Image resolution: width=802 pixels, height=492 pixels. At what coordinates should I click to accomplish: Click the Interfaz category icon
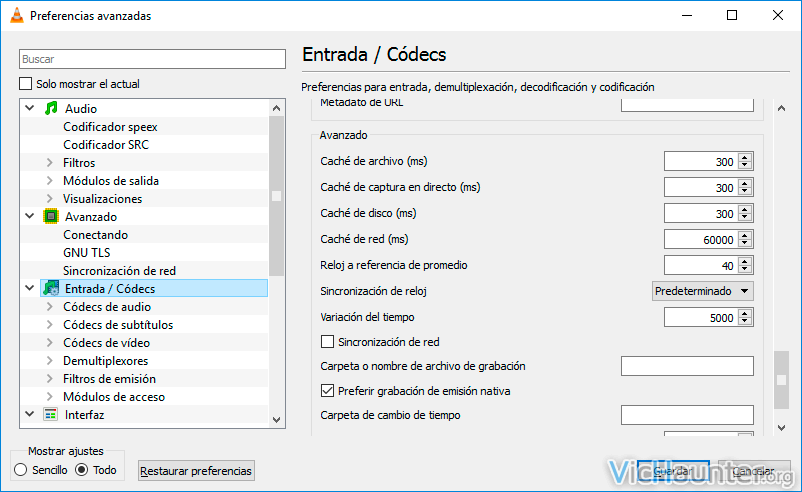[51, 415]
